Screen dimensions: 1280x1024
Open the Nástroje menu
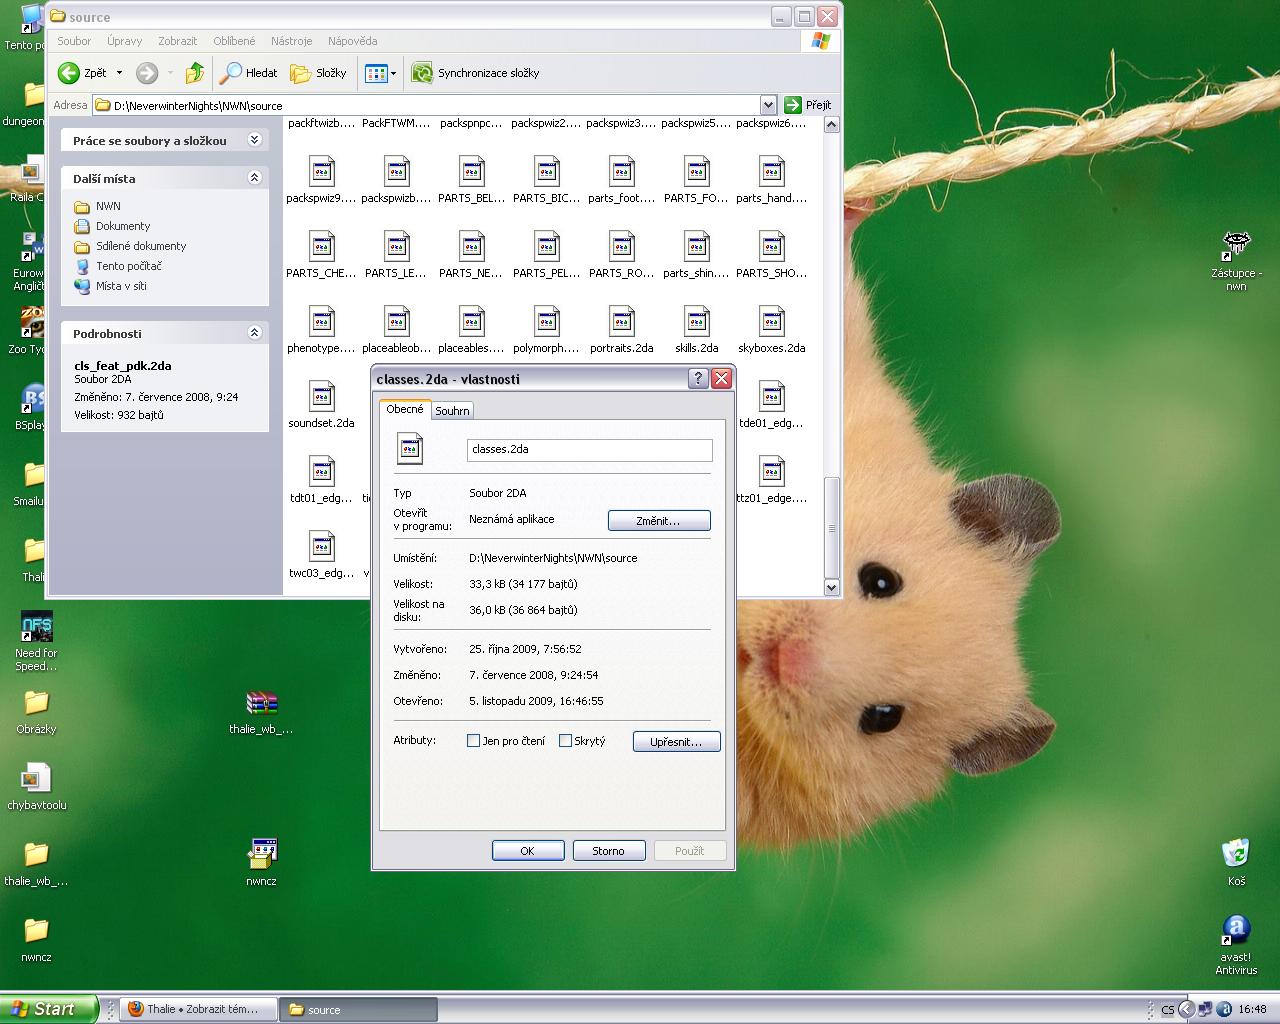click(291, 41)
